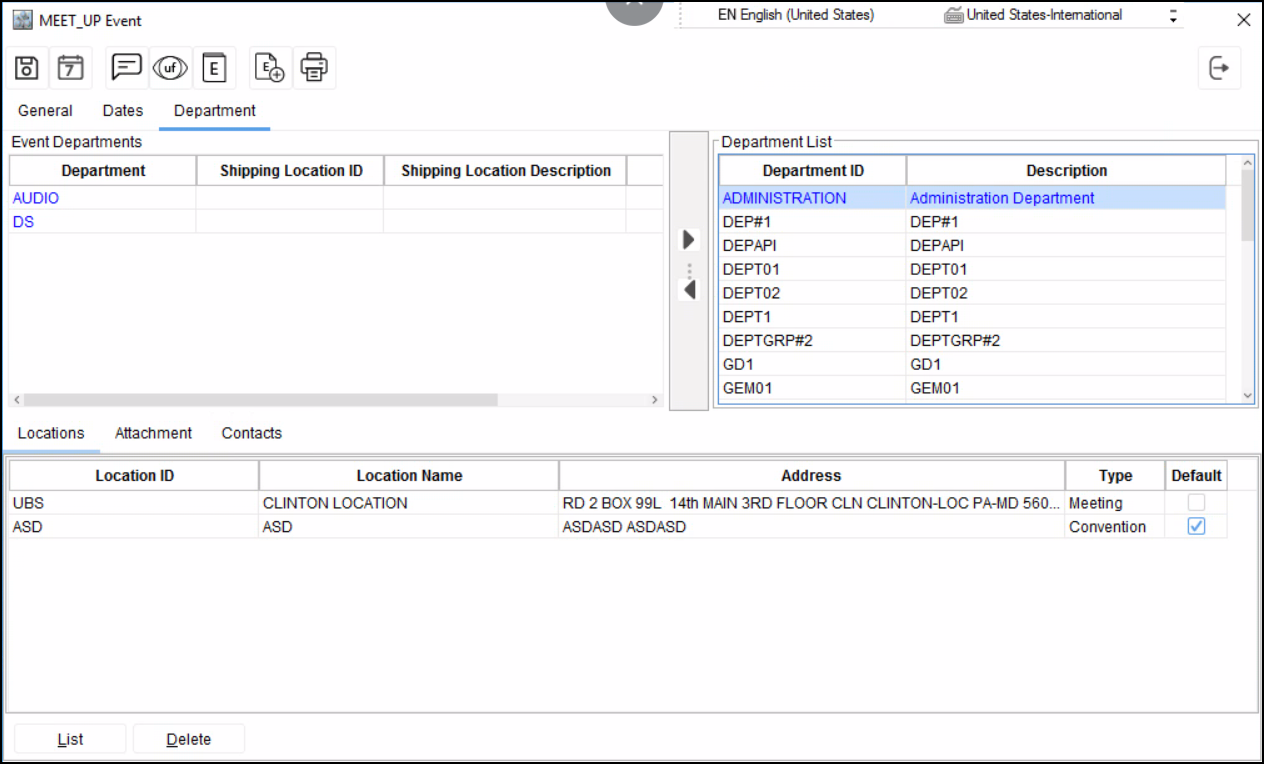Click the 'uf' eye icon
Screen dimensions: 1264x764
click(x=170, y=68)
